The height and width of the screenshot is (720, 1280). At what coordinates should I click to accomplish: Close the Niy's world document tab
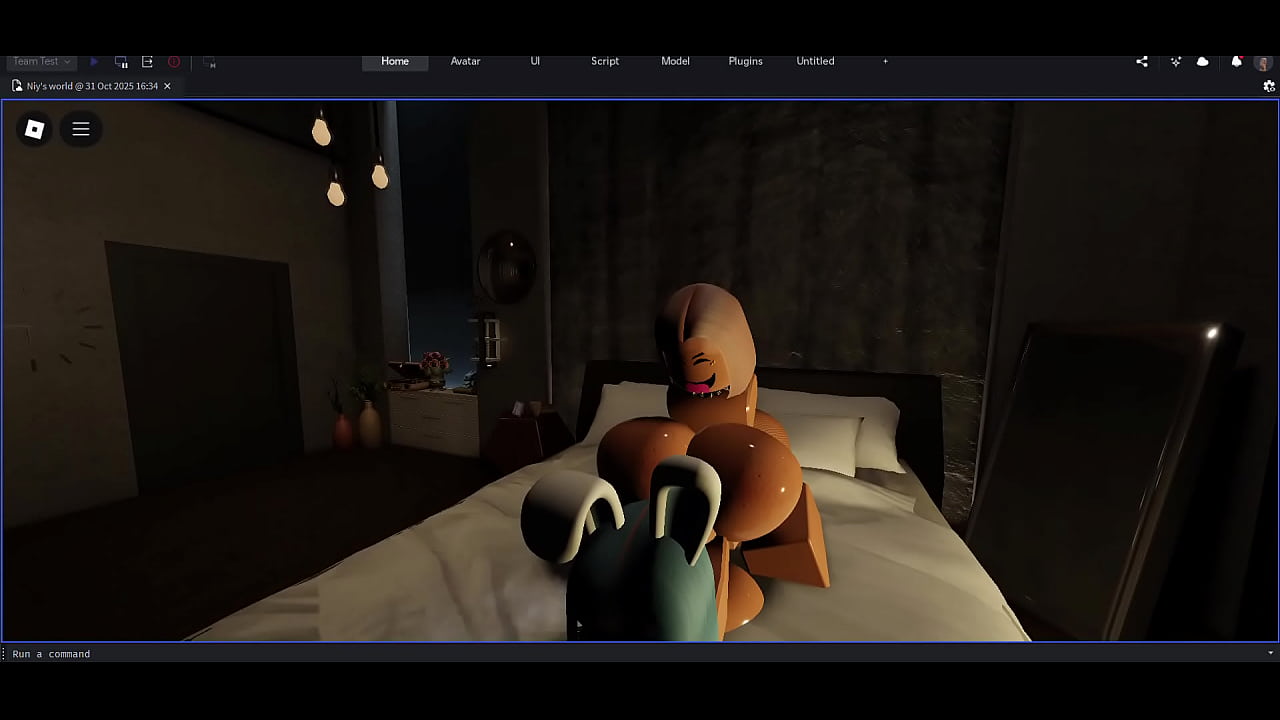tap(167, 86)
